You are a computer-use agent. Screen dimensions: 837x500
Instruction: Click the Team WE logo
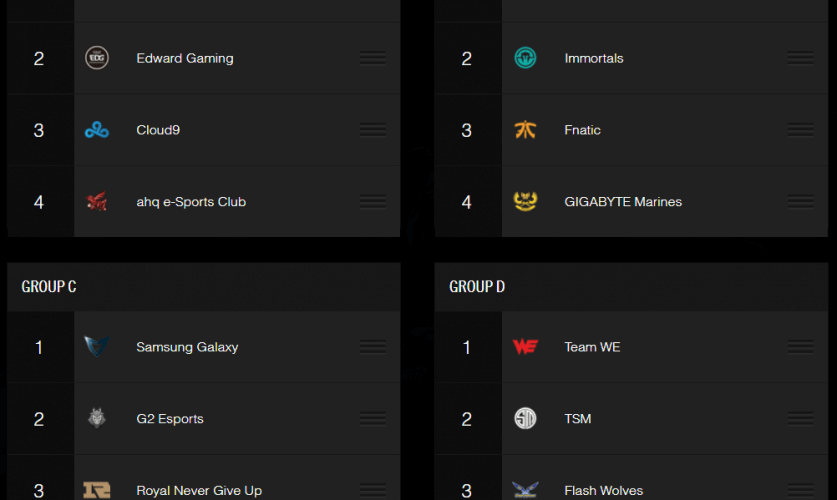[x=525, y=347]
